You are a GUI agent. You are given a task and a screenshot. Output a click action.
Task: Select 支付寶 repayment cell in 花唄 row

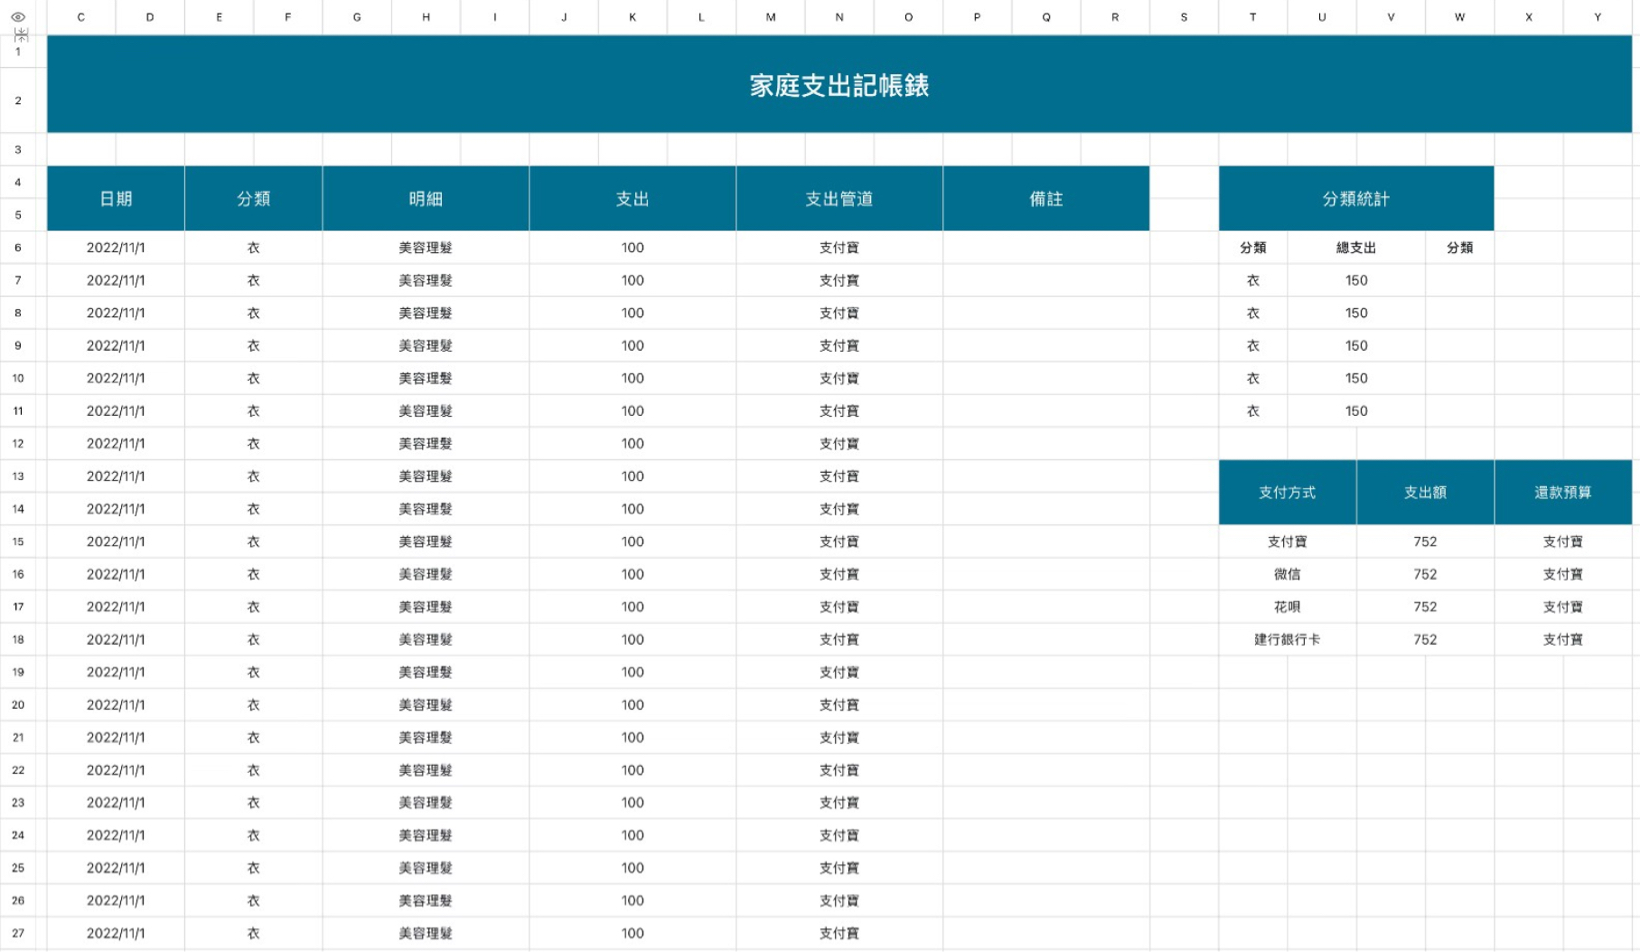(1563, 607)
